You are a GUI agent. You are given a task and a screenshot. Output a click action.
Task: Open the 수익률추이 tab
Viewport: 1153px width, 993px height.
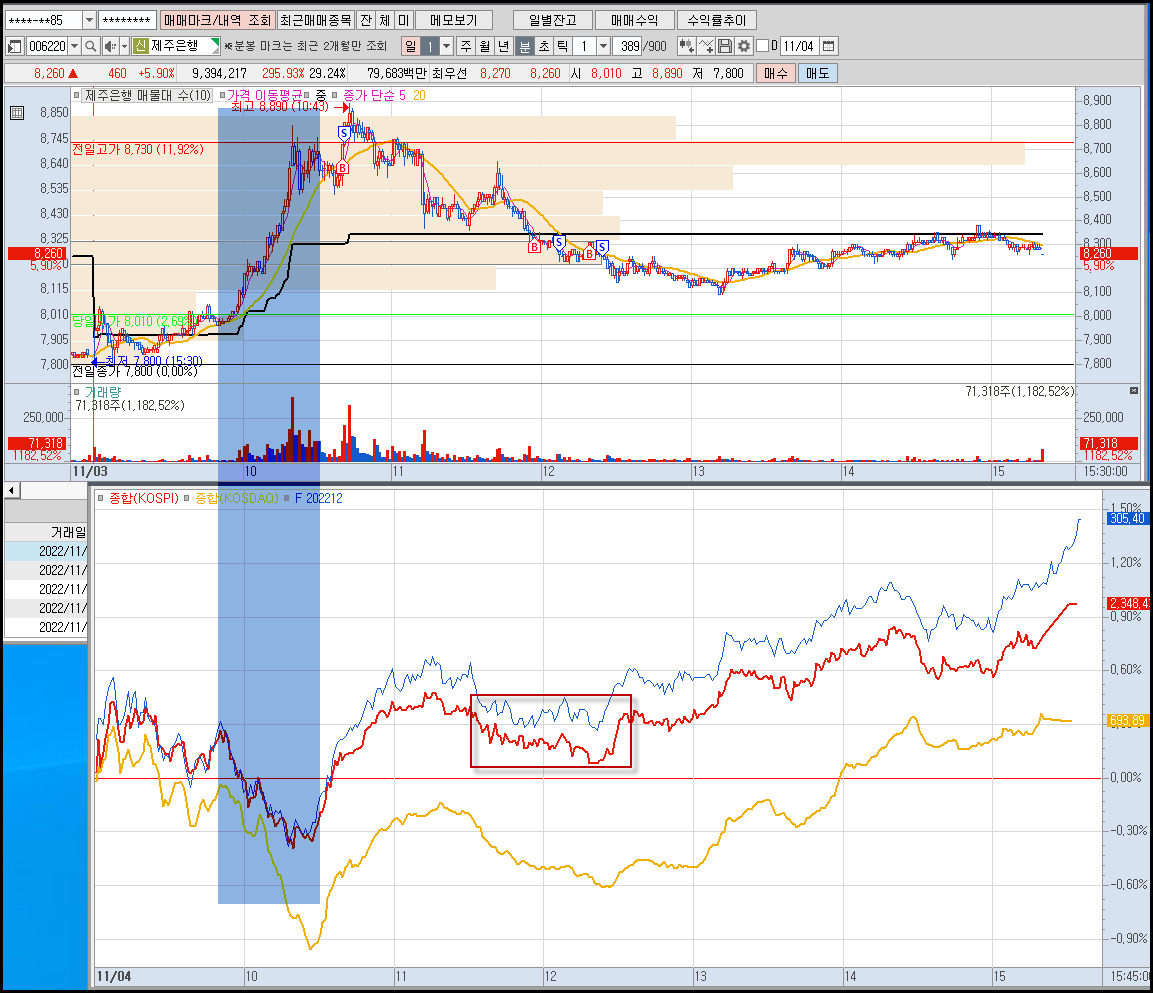coord(716,21)
